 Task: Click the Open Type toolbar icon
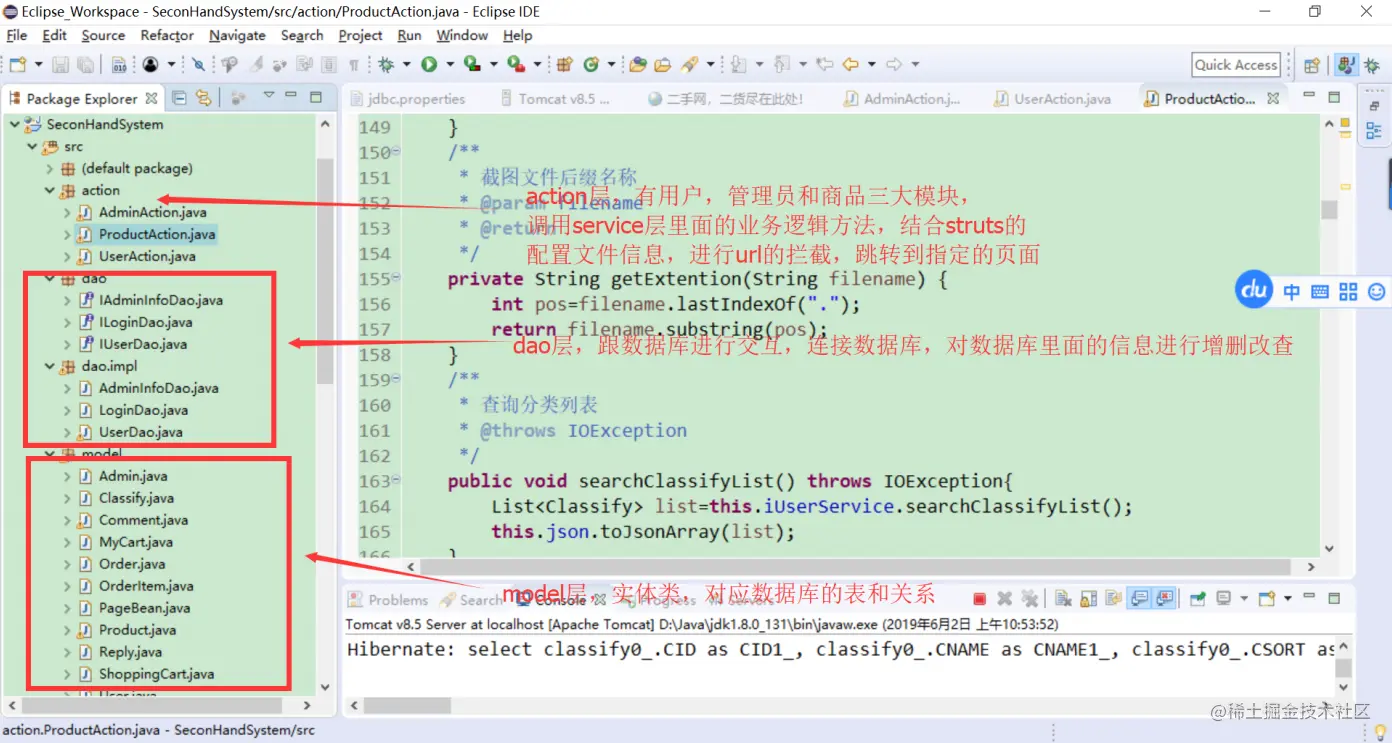(x=638, y=64)
